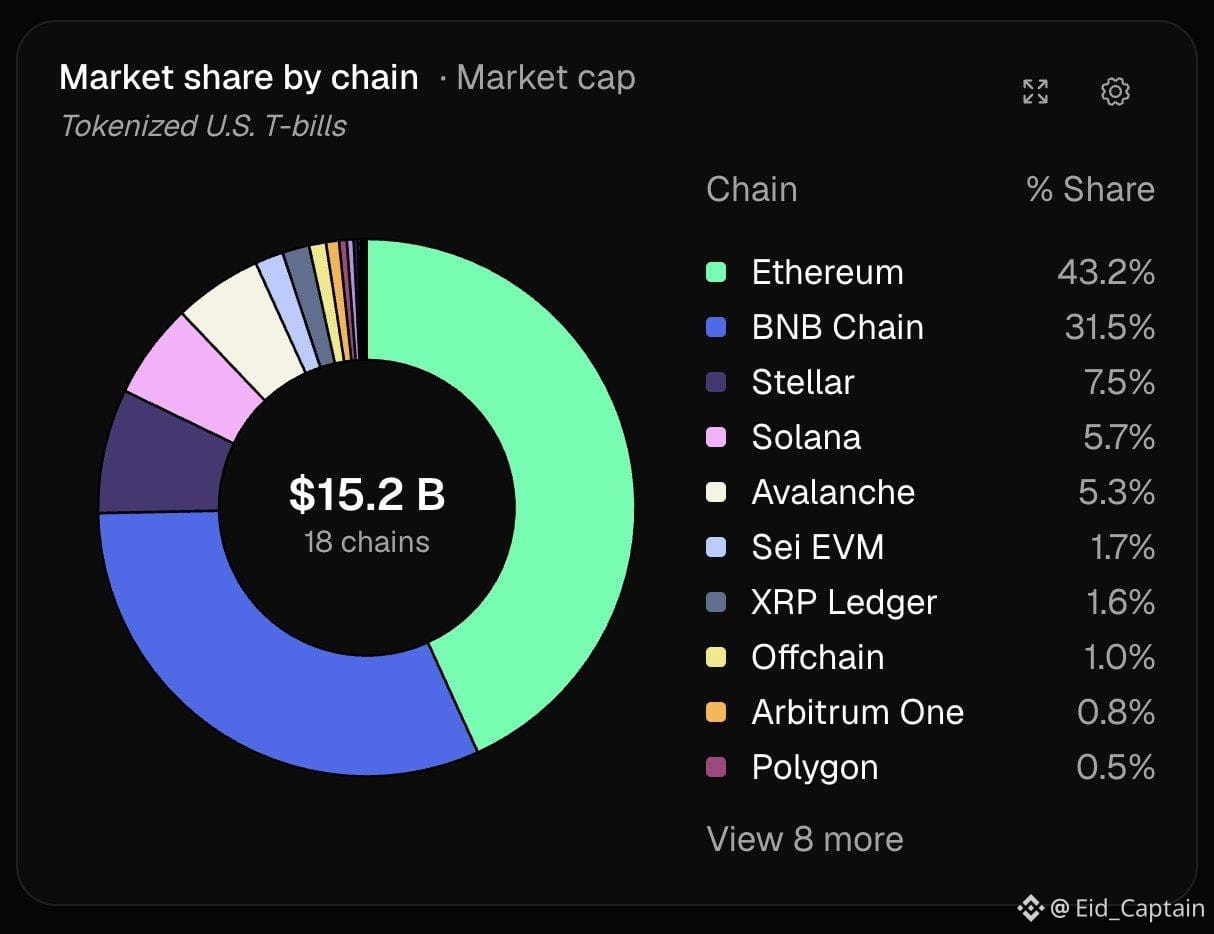Open the Market cap metric selector
The height and width of the screenshot is (934, 1214).
pos(545,78)
